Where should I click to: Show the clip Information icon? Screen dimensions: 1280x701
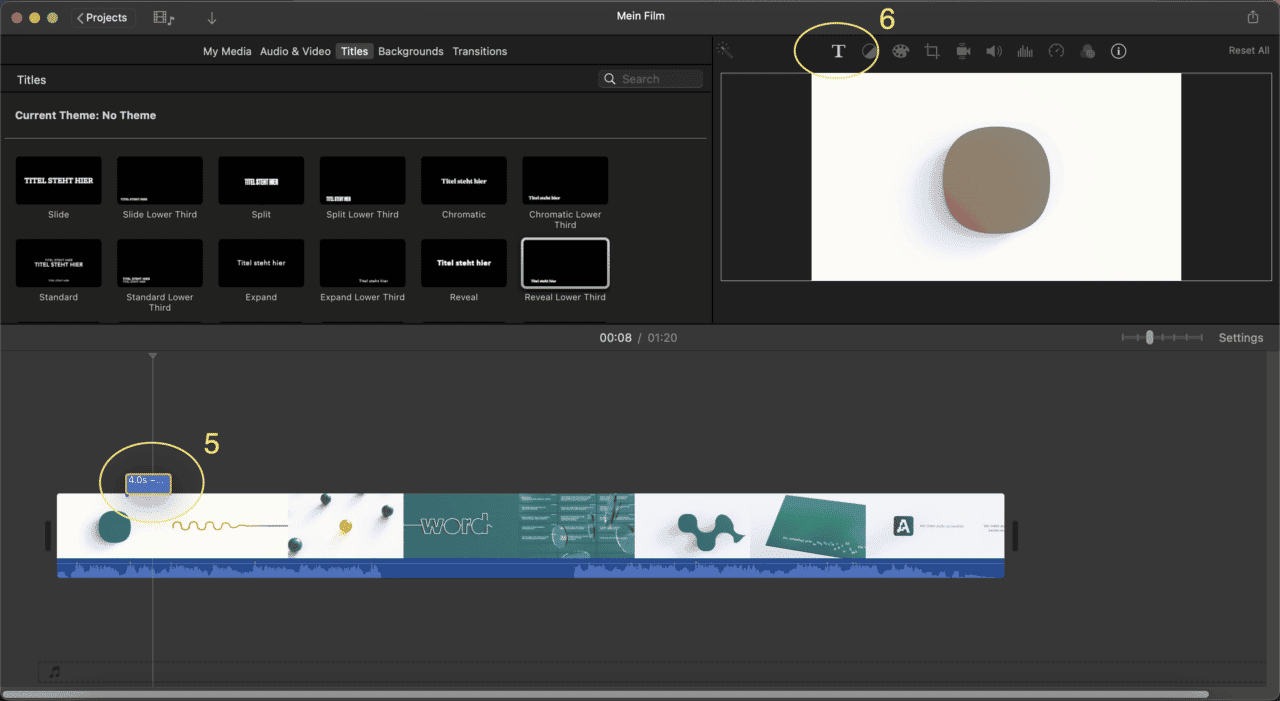1119,52
